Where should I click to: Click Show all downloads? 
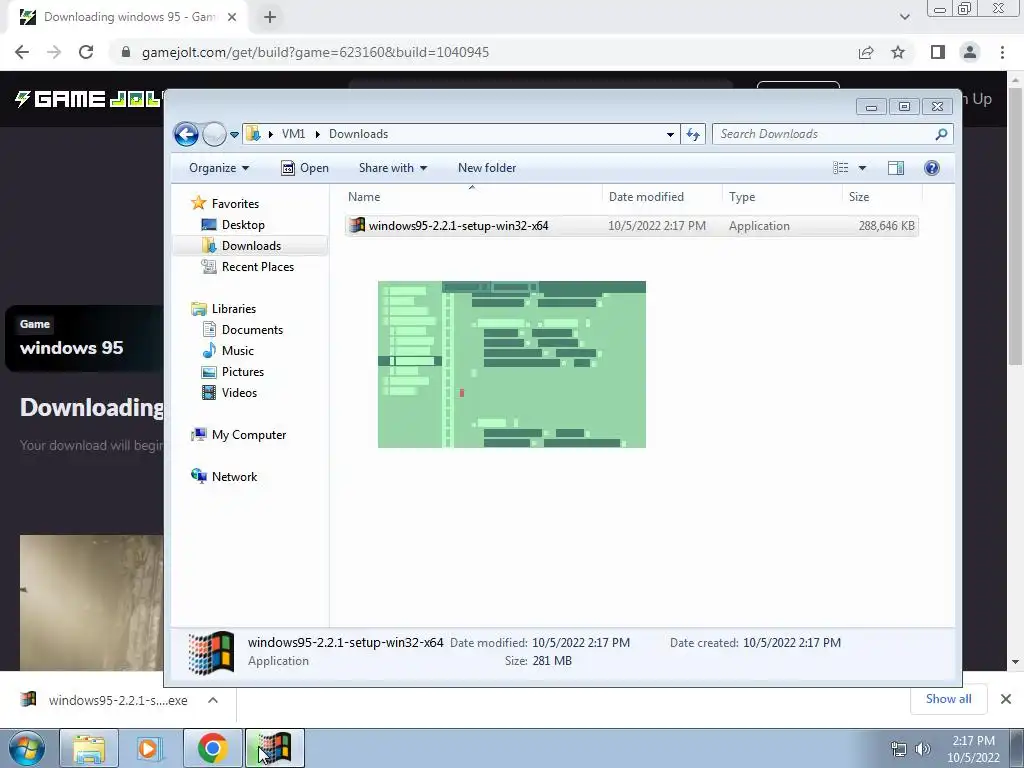click(948, 699)
